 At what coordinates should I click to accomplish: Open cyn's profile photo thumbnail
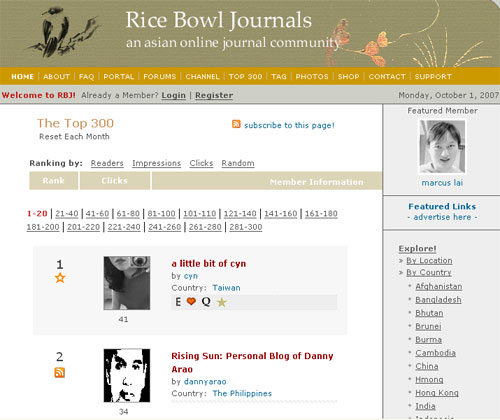pyautogui.click(x=127, y=283)
